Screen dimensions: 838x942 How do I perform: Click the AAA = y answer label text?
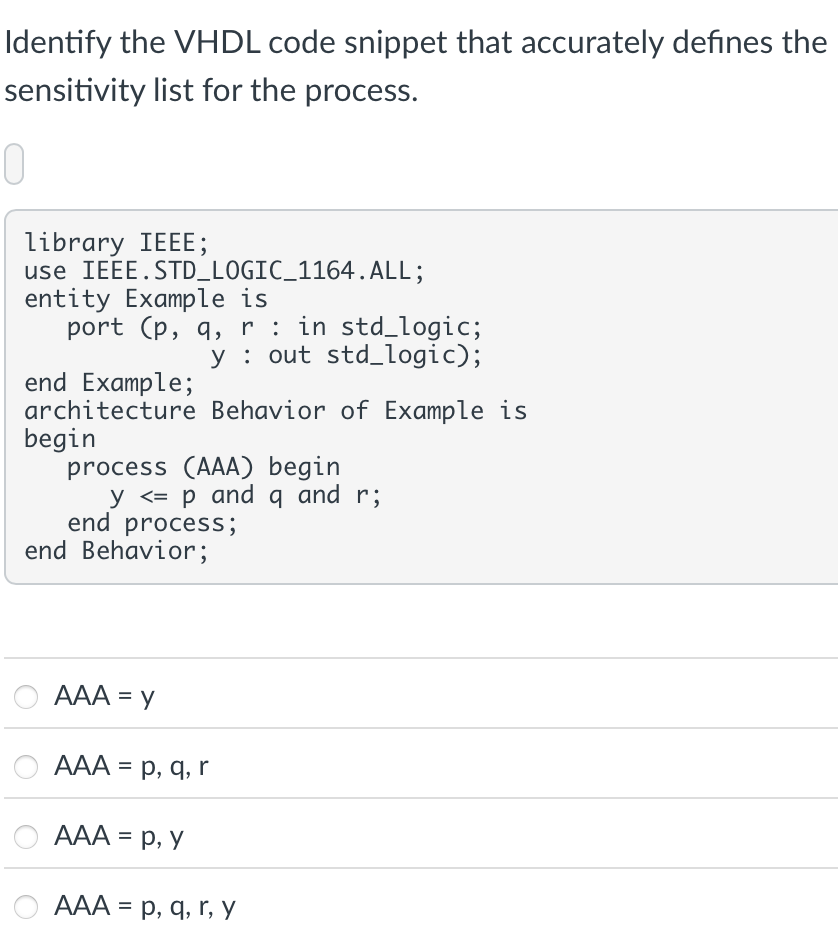click(102, 697)
